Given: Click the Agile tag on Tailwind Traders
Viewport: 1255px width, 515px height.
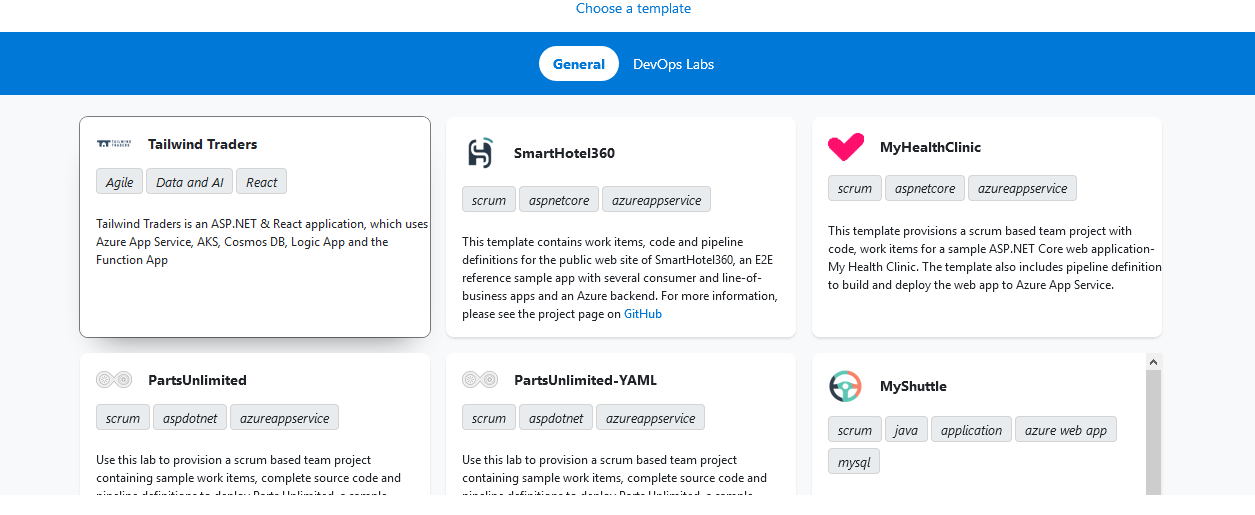Looking at the screenshot, I should tap(120, 182).
